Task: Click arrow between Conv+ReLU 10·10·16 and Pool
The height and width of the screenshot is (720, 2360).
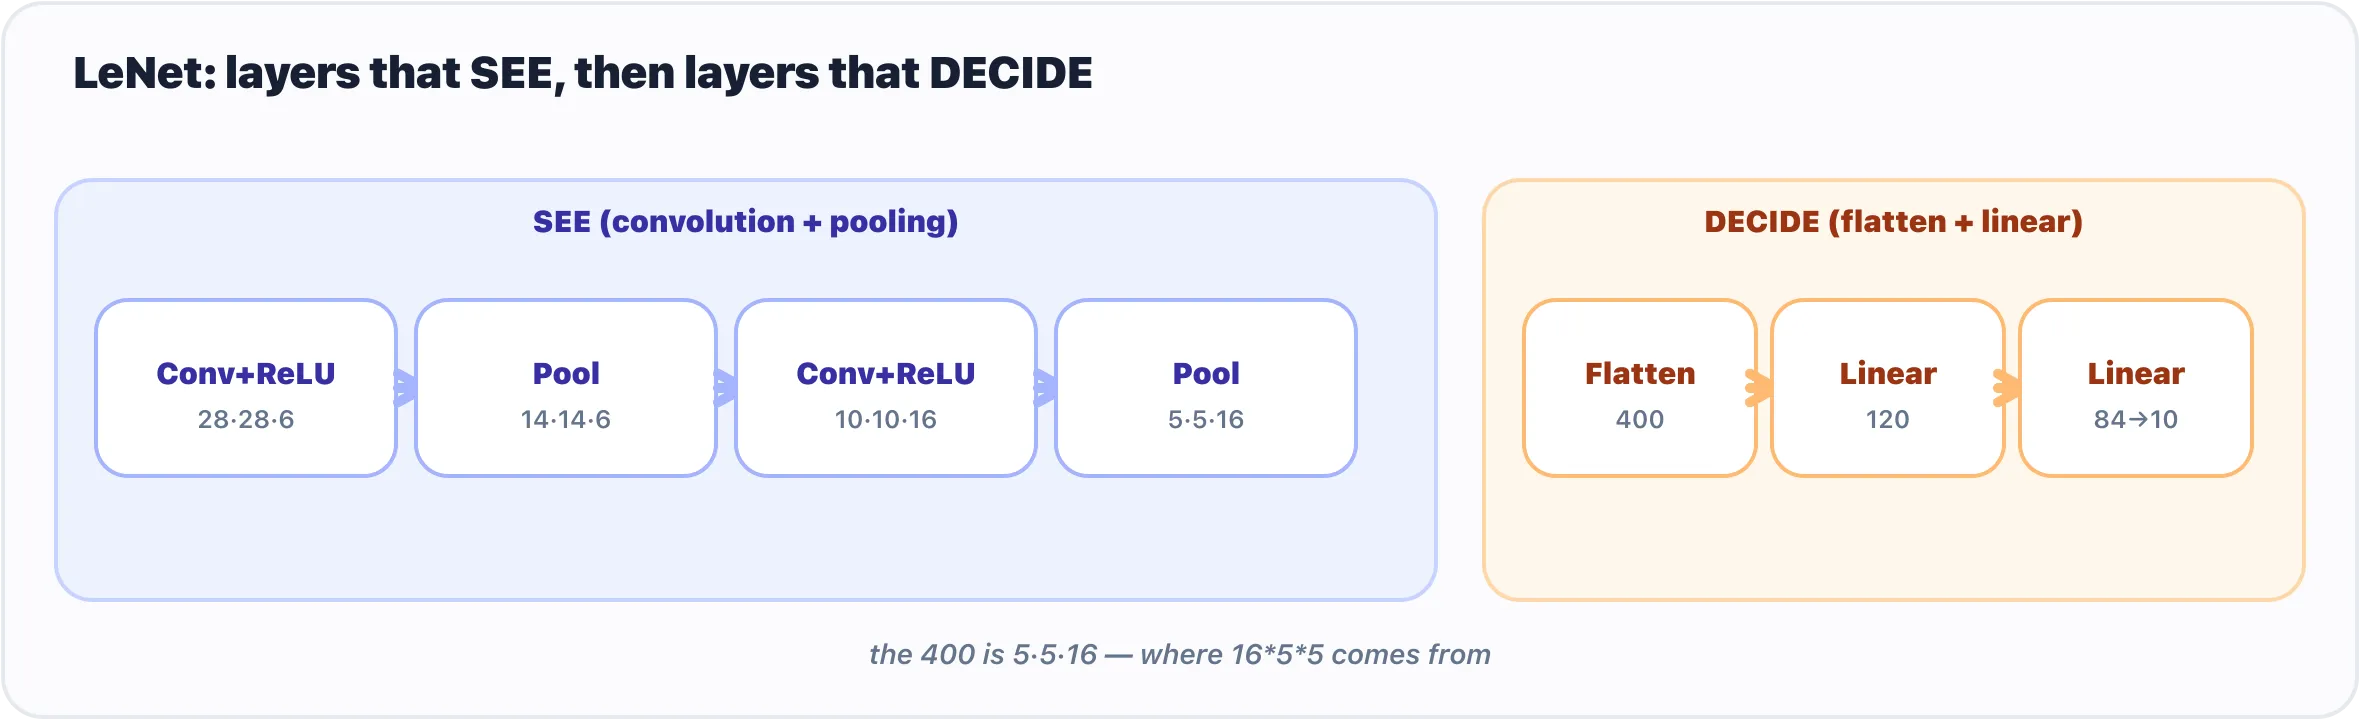Action: tap(1046, 388)
